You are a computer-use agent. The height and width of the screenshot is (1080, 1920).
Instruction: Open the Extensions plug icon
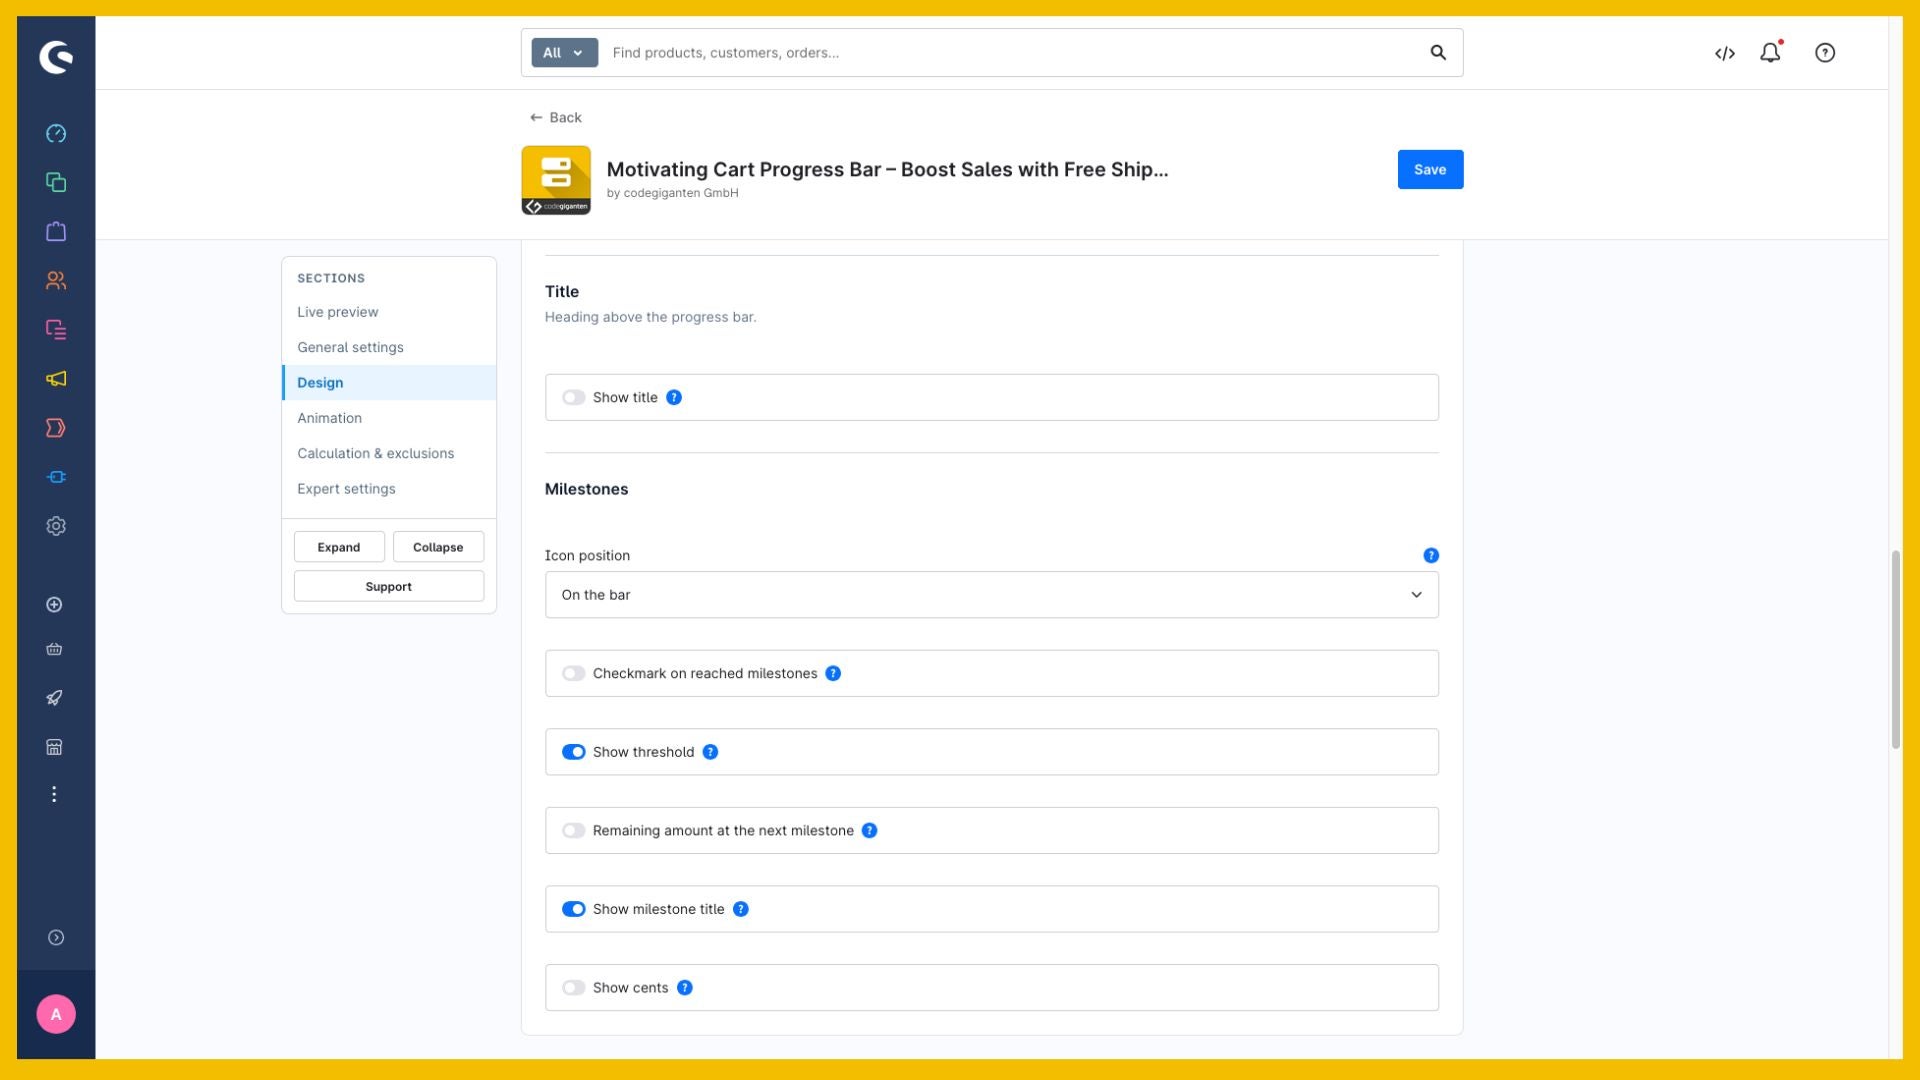pyautogui.click(x=56, y=477)
